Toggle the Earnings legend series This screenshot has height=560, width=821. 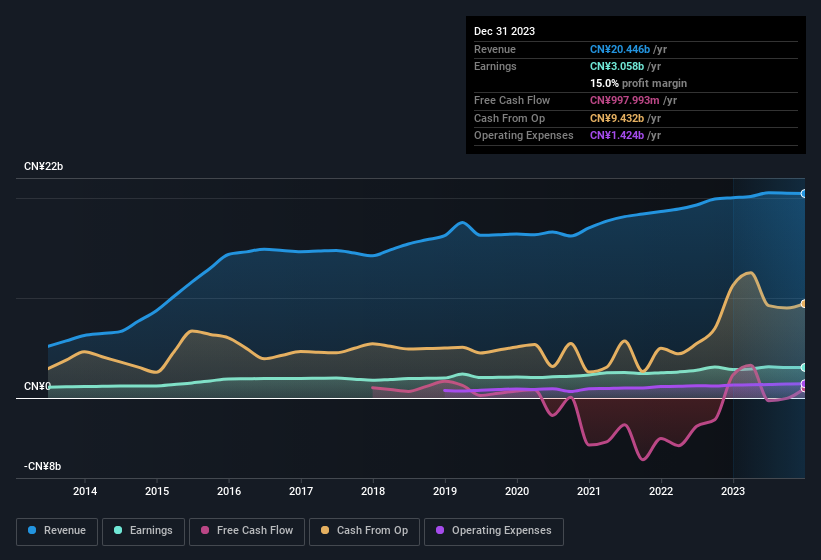[x=142, y=531]
